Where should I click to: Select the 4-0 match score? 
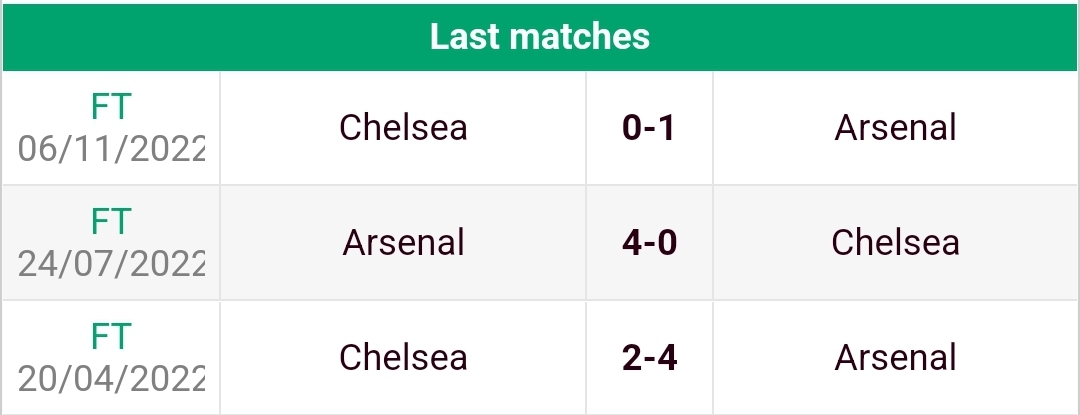[x=649, y=243]
